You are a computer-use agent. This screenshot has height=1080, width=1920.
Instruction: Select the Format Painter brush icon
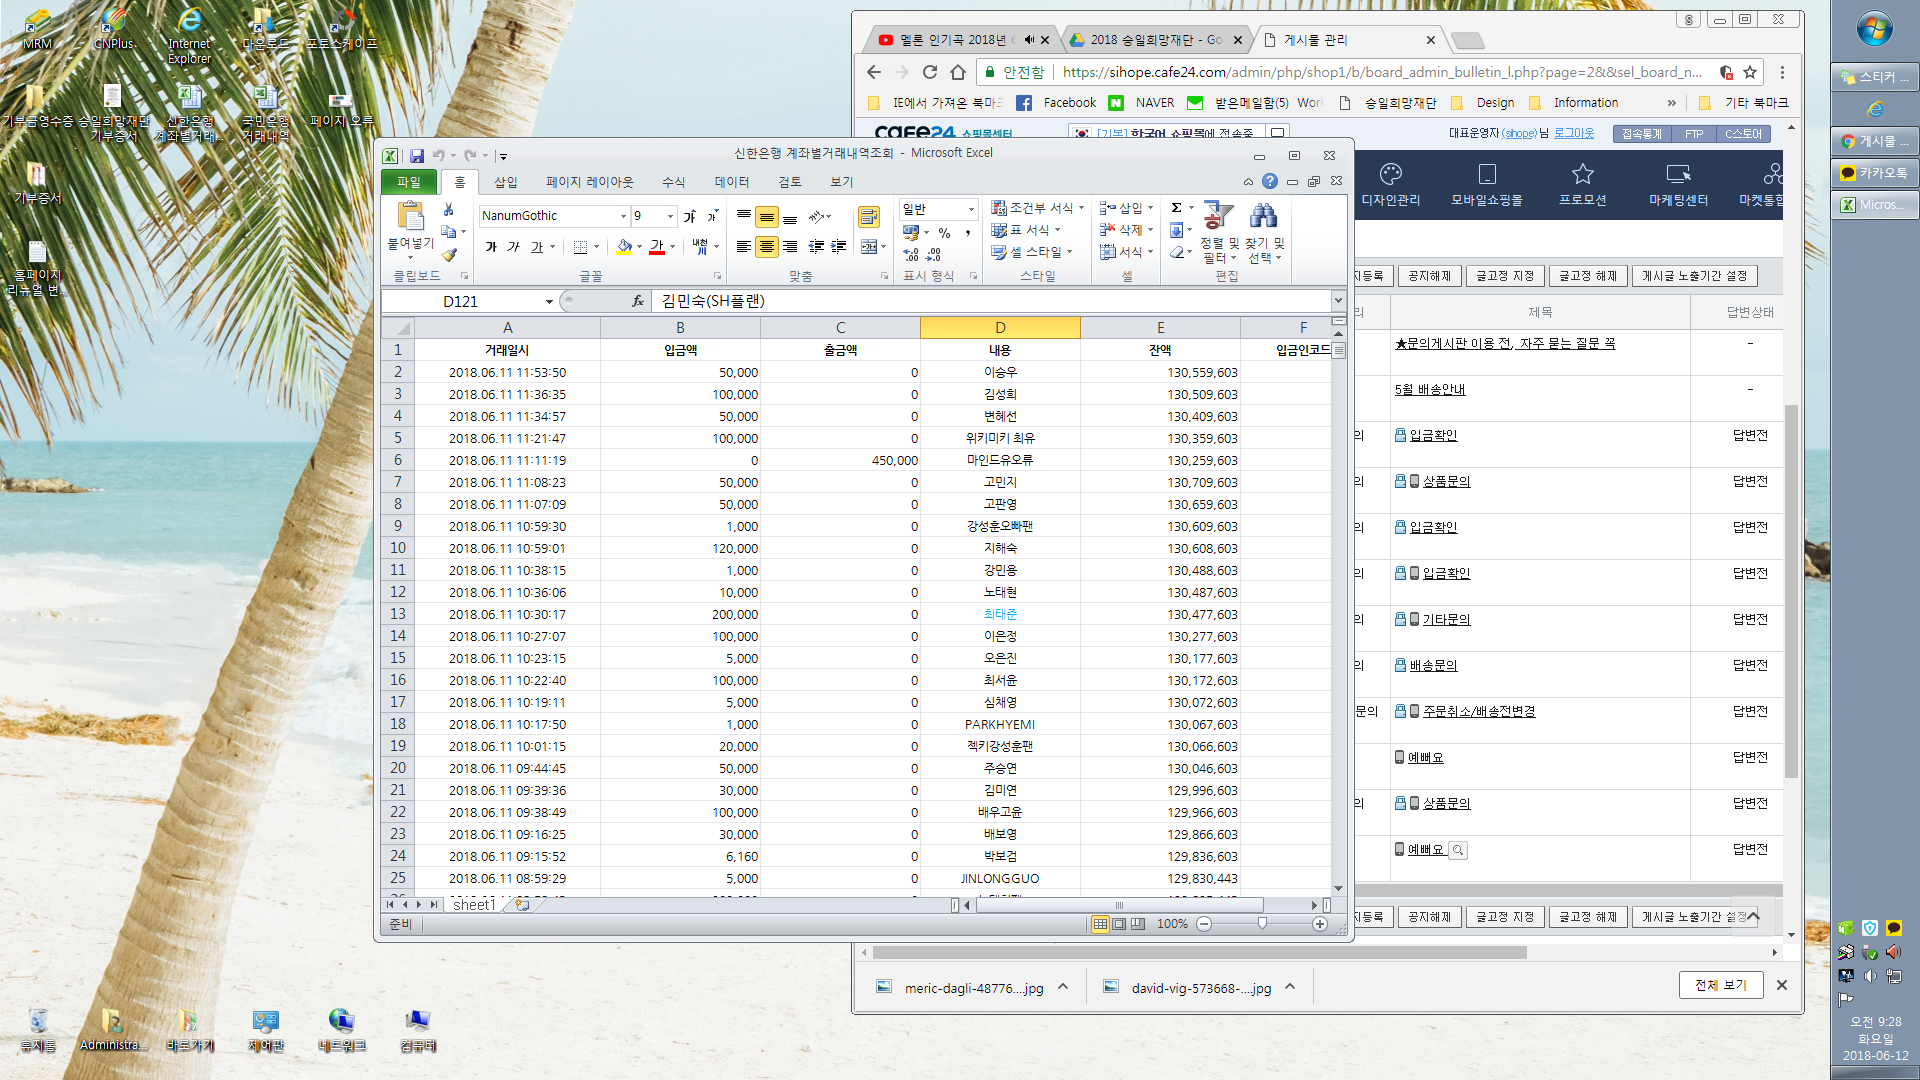[x=449, y=254]
